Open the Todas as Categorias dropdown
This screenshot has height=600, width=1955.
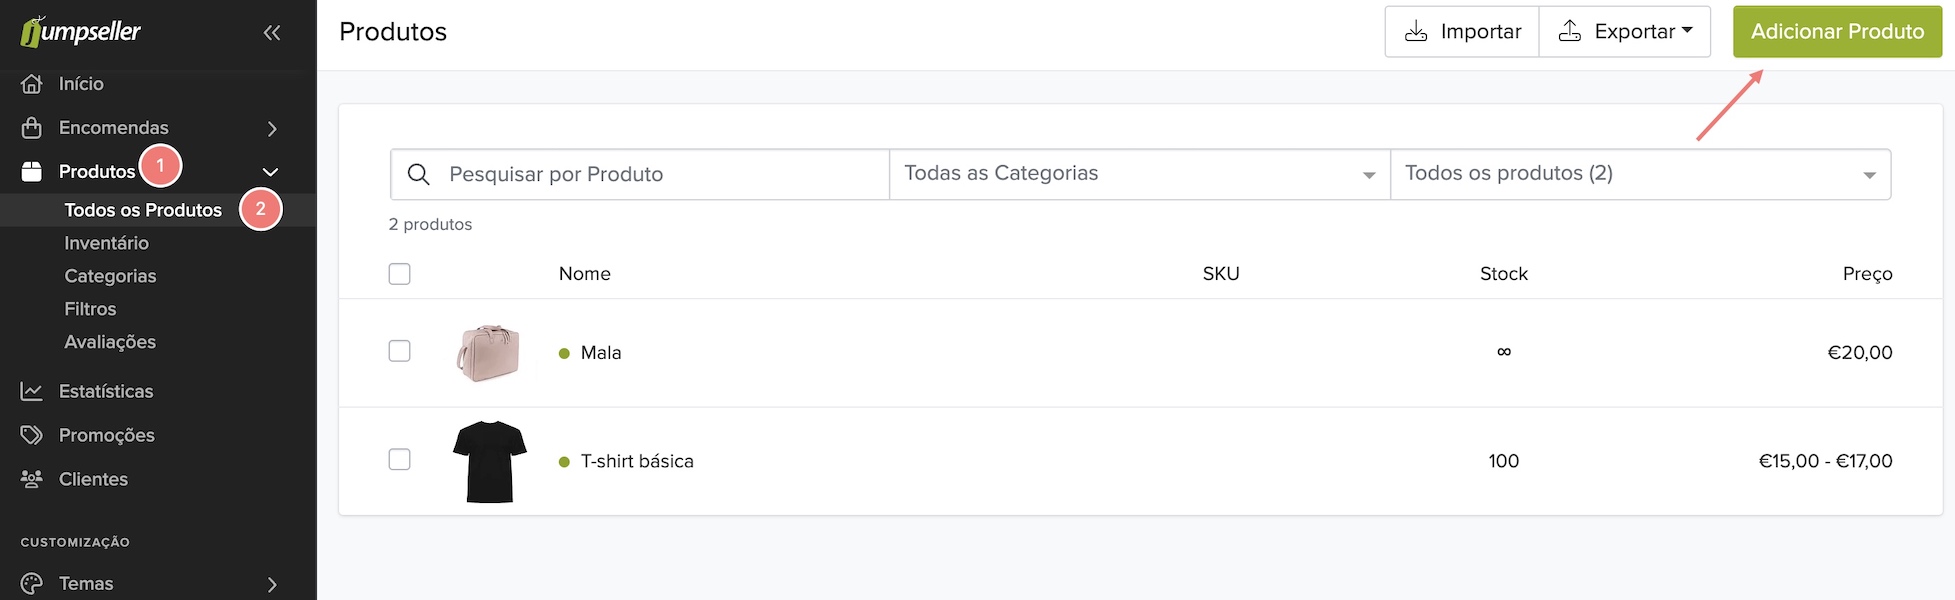click(x=1140, y=174)
